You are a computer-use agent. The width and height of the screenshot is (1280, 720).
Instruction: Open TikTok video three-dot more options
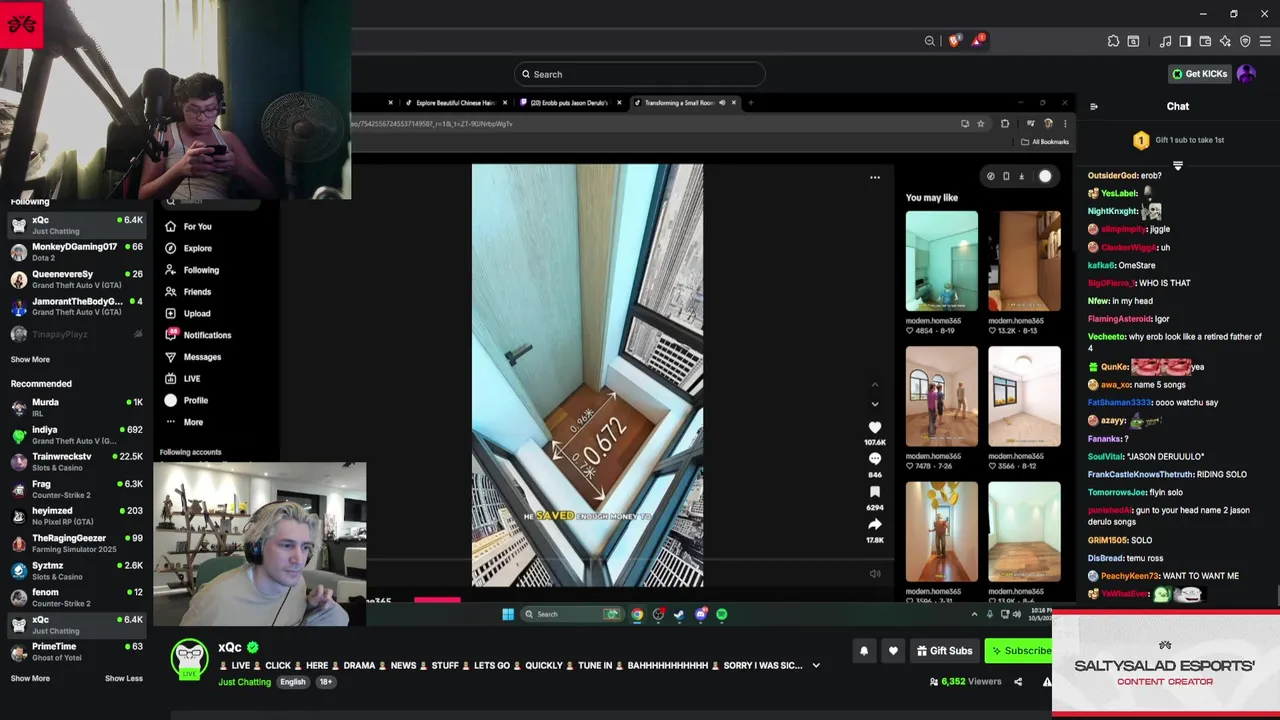click(x=875, y=178)
